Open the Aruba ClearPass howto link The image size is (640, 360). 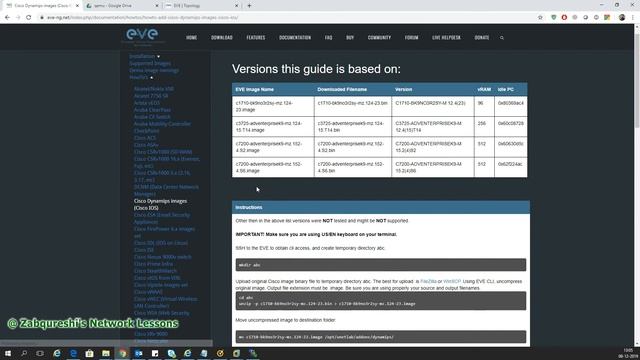click(x=152, y=110)
